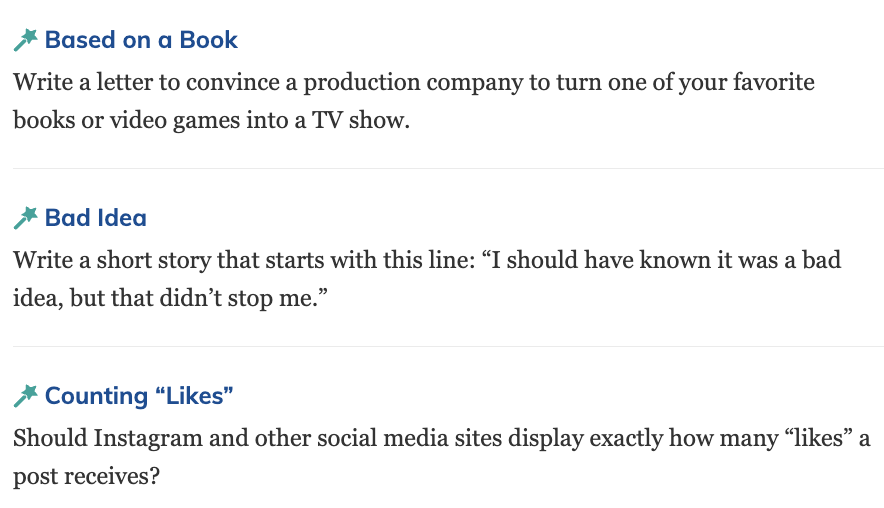Click the wand icon before Counting "Likes"
This screenshot has width=884, height=508.
[x=25, y=396]
